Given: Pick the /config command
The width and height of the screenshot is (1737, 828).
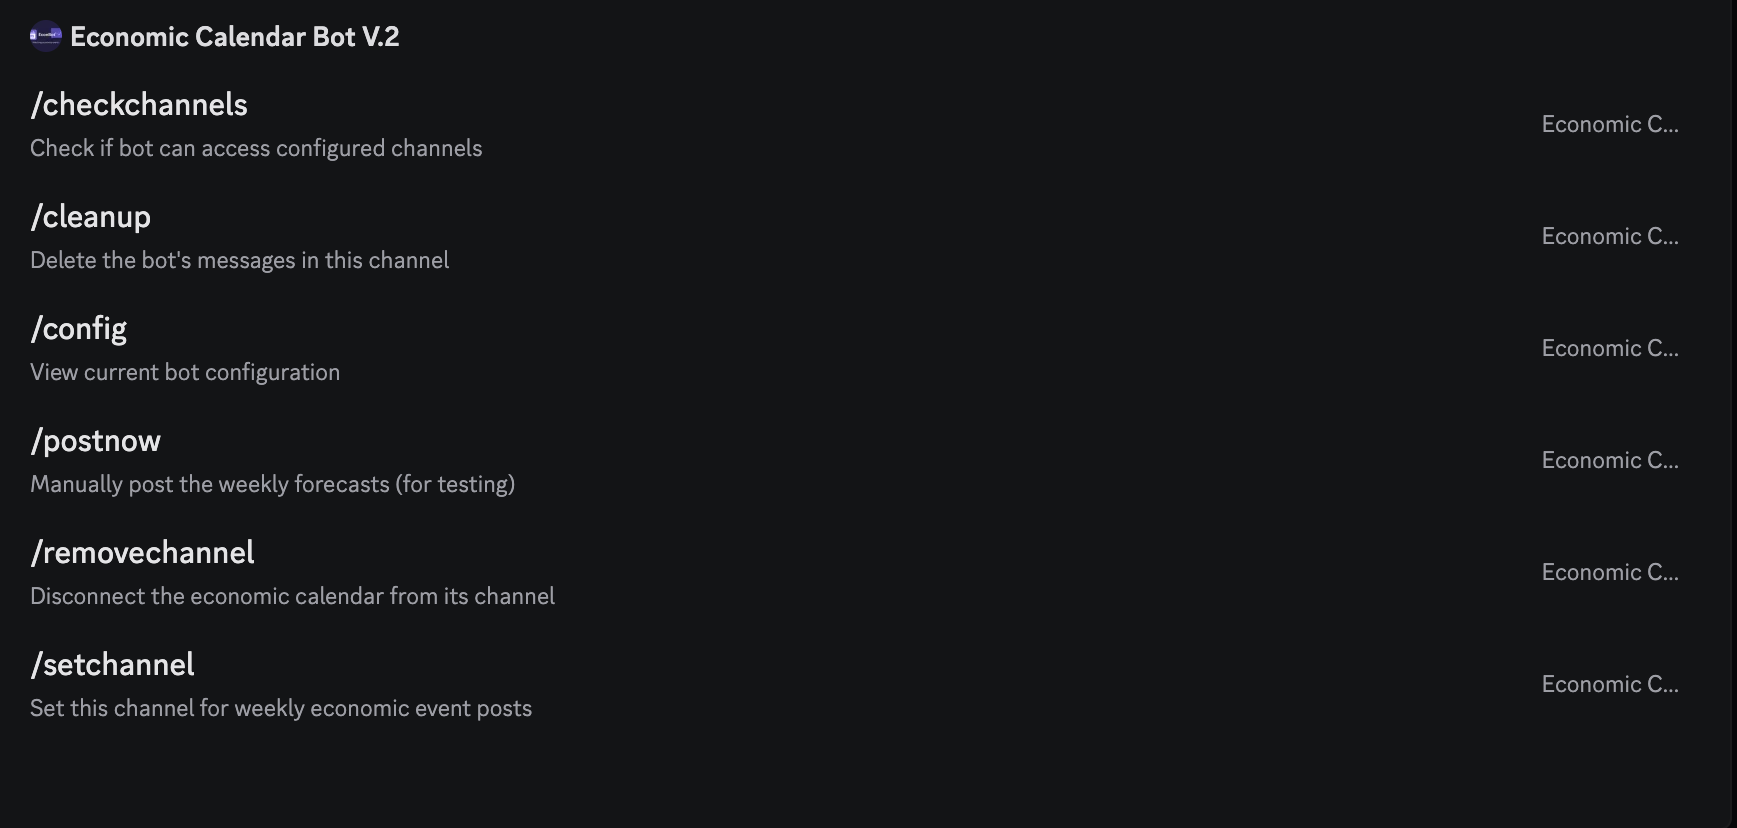Looking at the screenshot, I should pyautogui.click(x=79, y=329).
